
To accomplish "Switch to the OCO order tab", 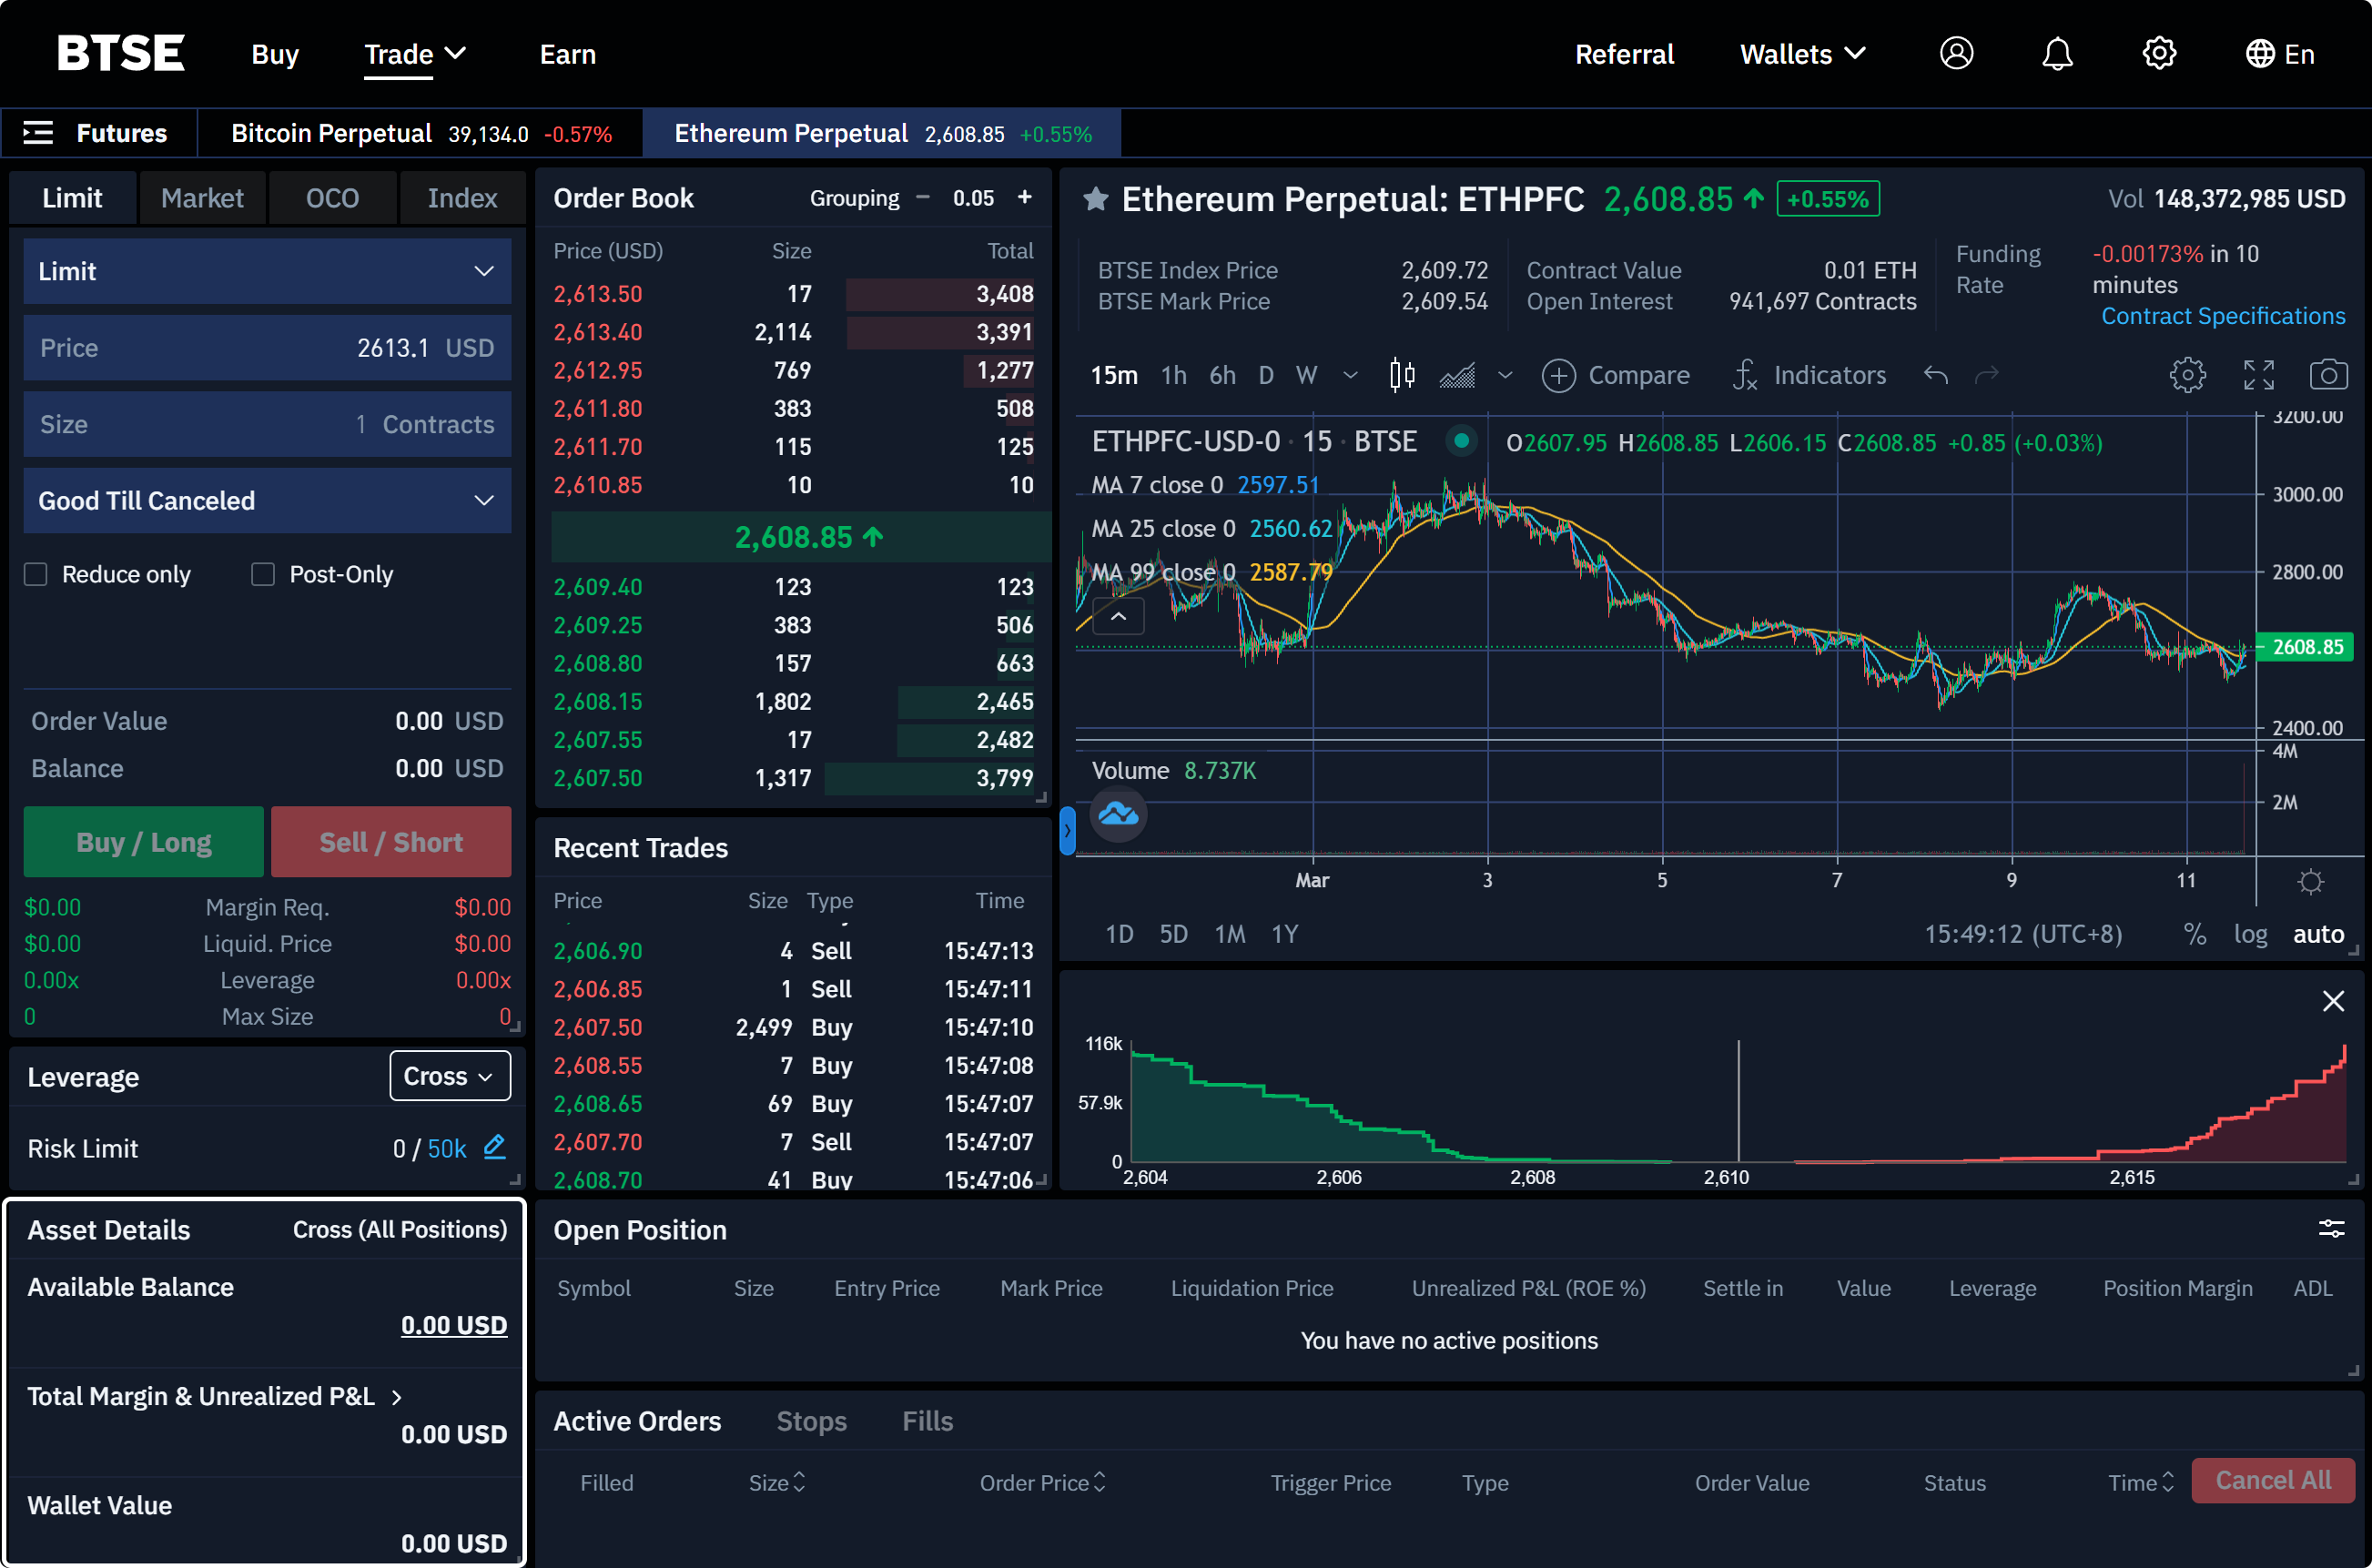I will coord(332,198).
